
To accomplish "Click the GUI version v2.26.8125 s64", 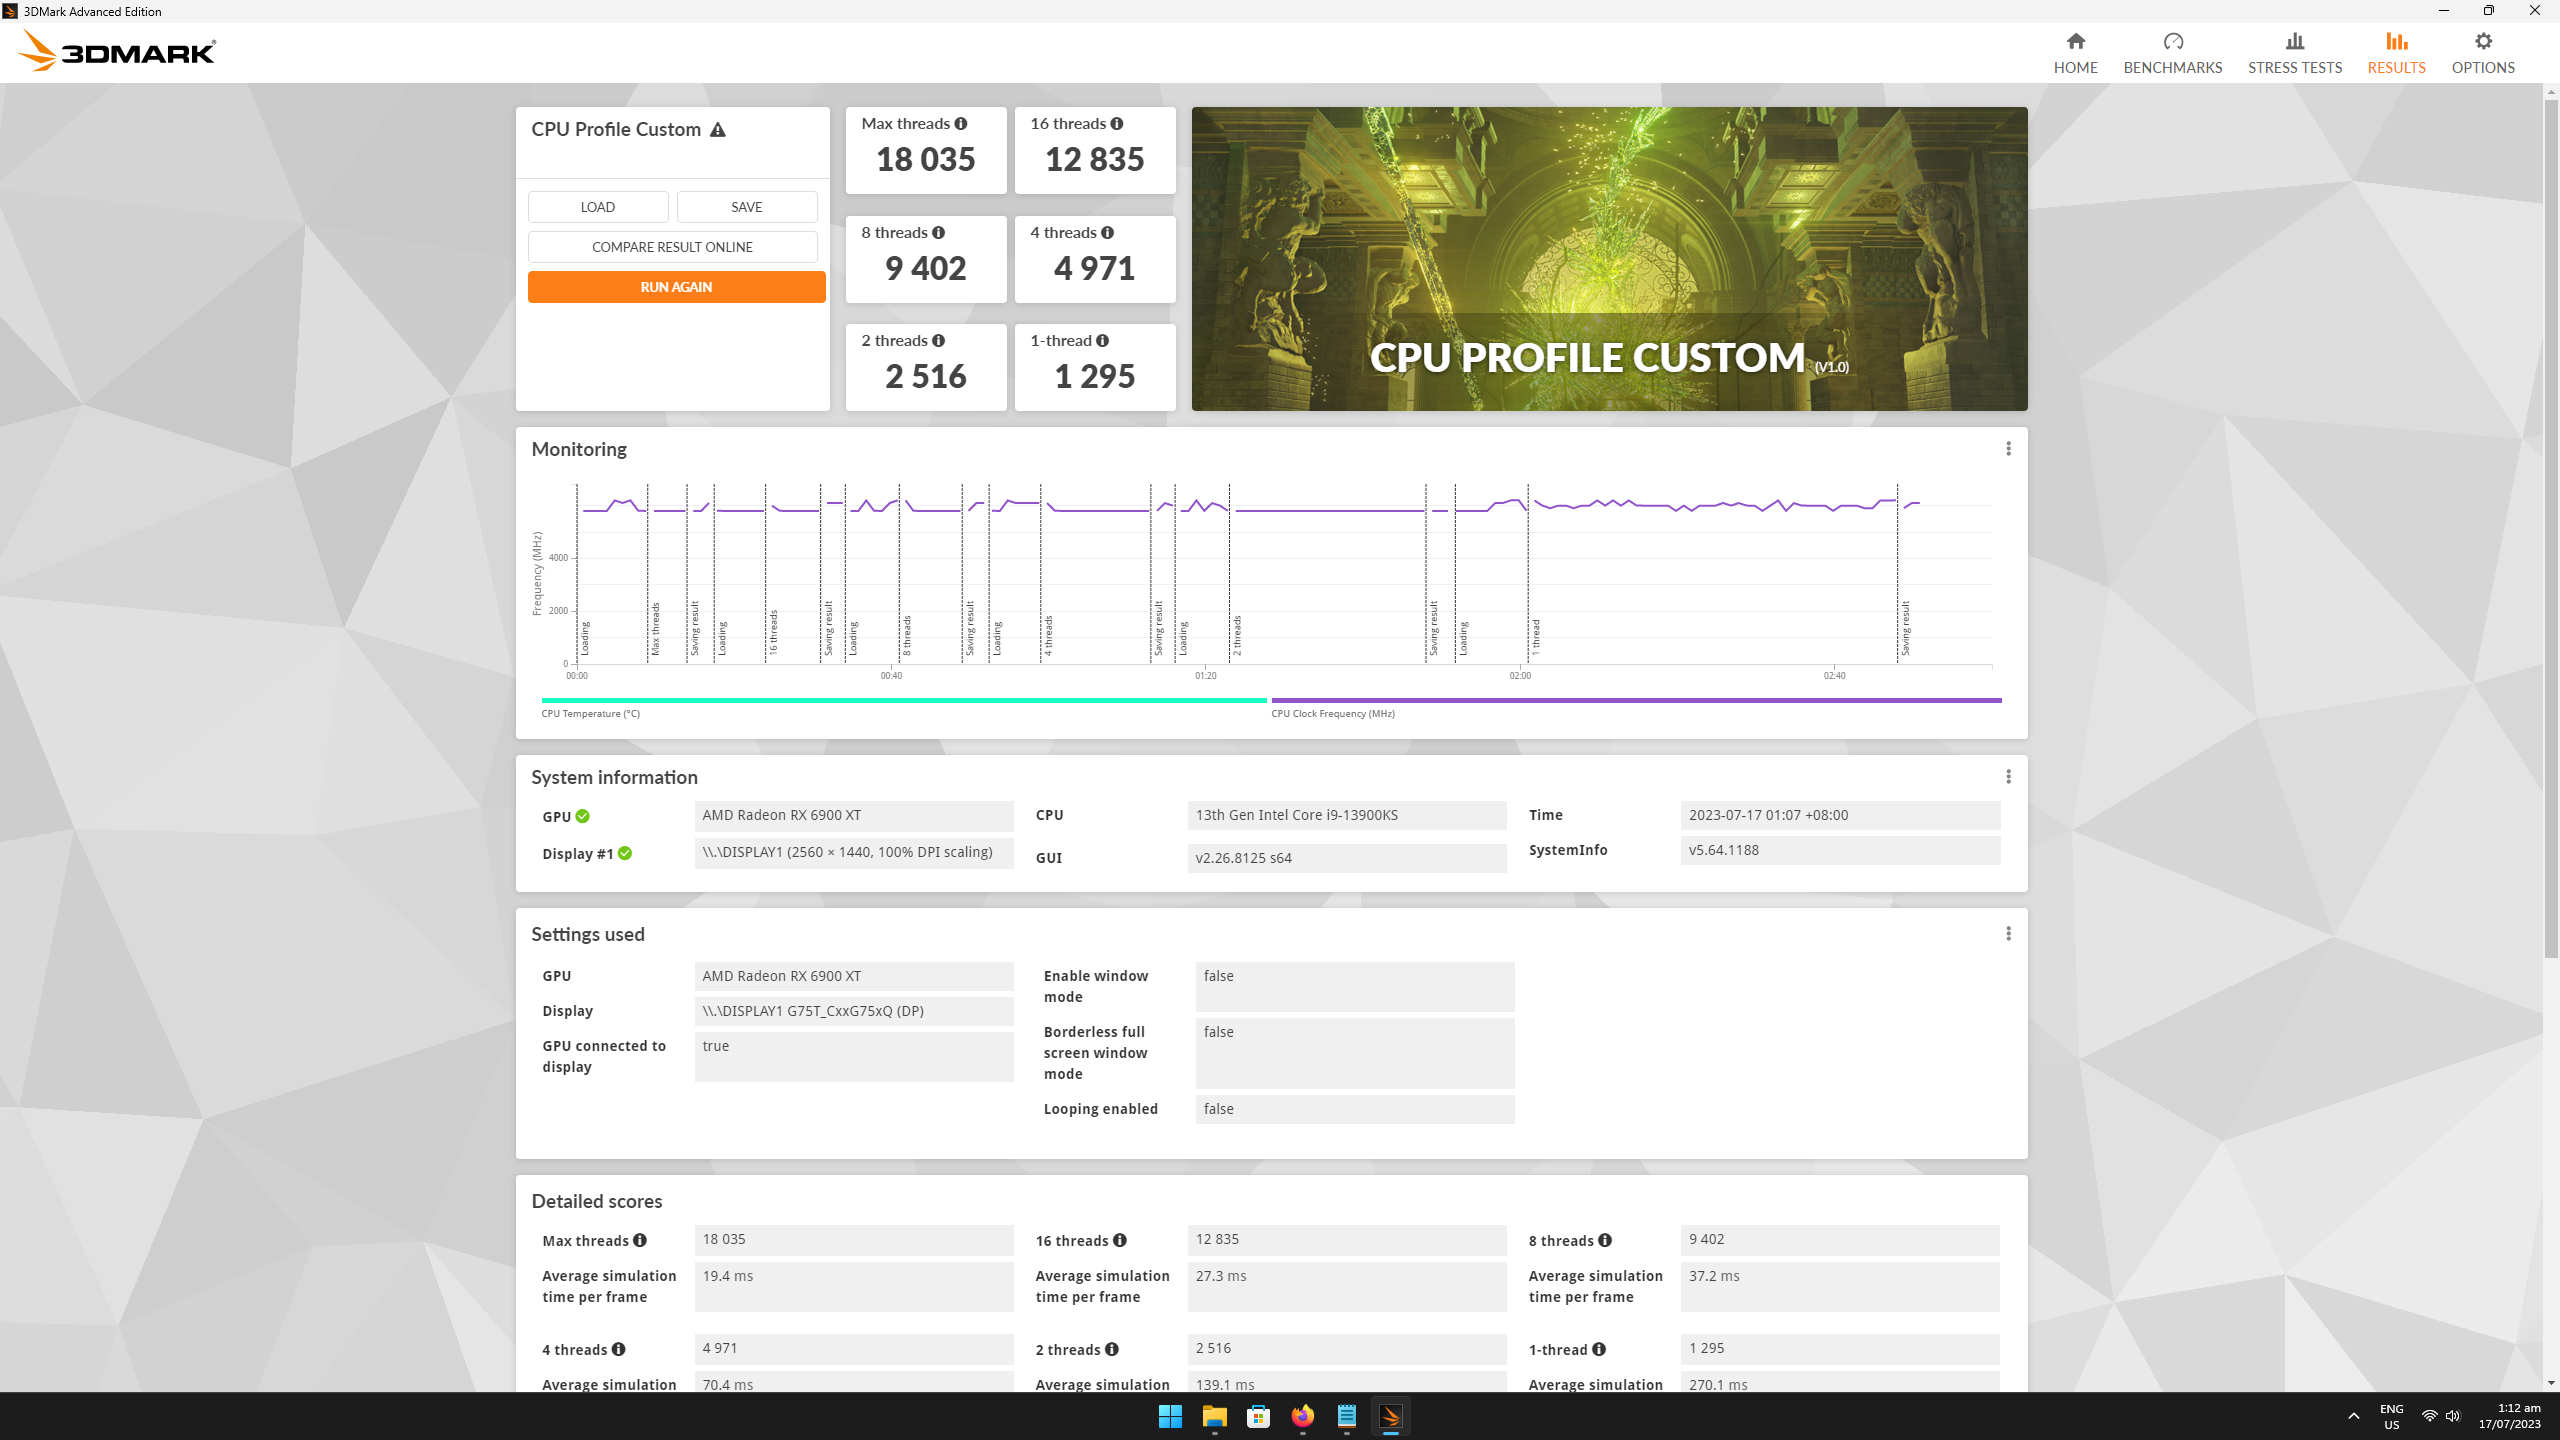I will (1346, 859).
